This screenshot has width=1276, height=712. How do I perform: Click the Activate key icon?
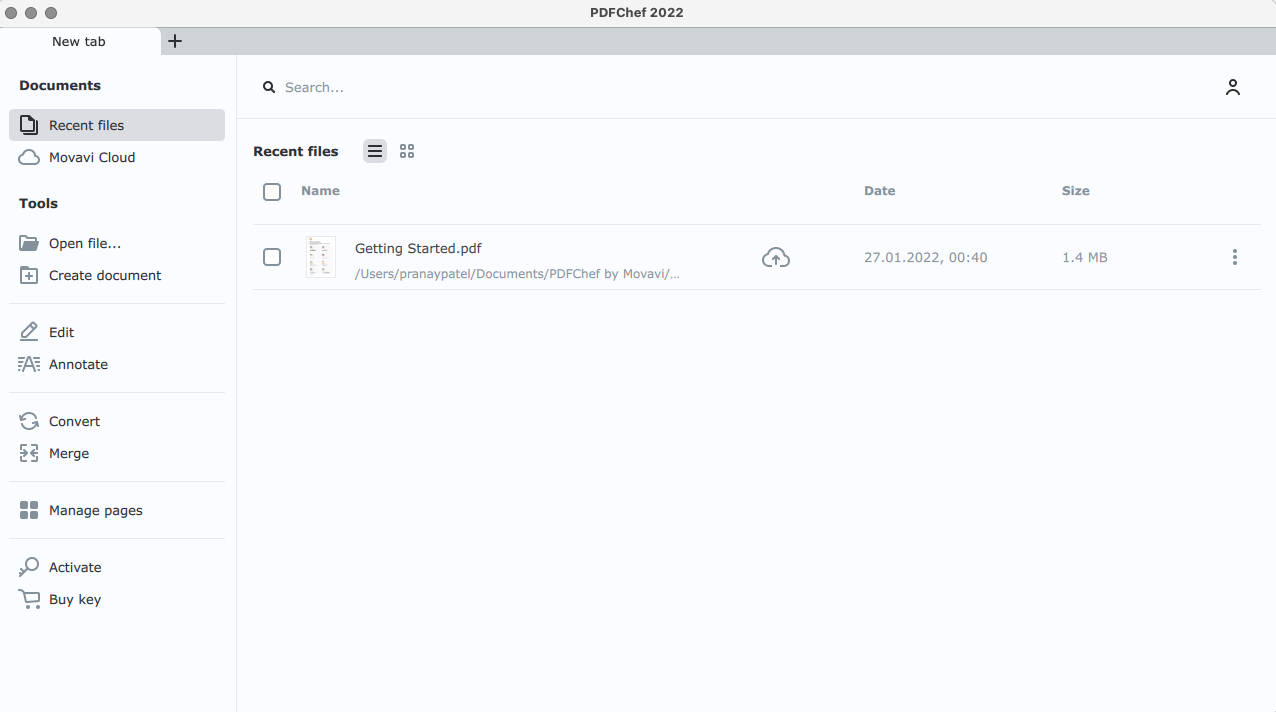29,567
